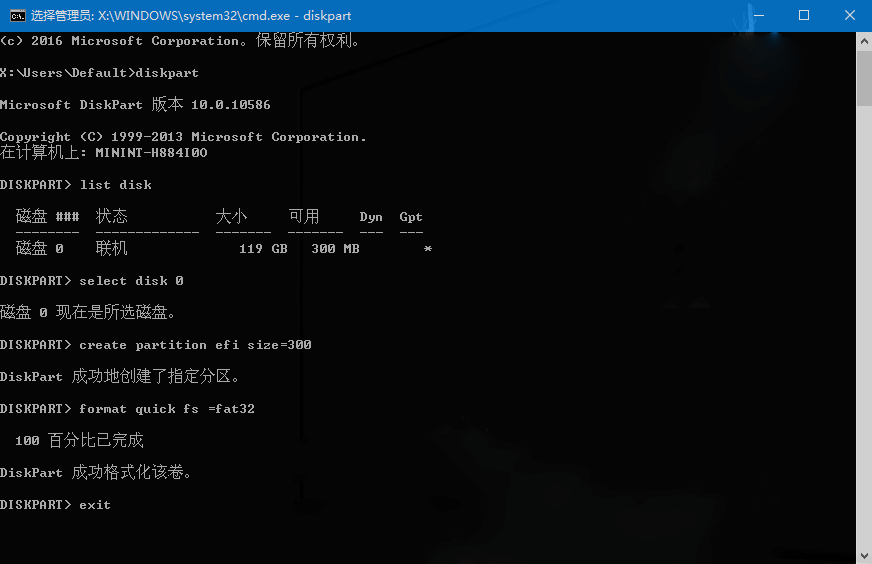Image resolution: width=872 pixels, height=564 pixels.
Task: Close the cmd.exe diskpart window
Action: click(x=849, y=15)
